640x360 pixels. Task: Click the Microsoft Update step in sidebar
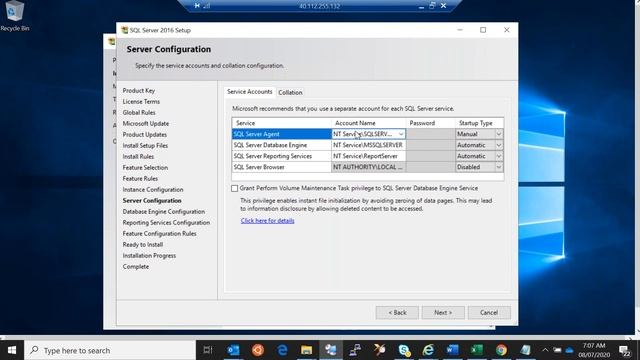click(146, 124)
